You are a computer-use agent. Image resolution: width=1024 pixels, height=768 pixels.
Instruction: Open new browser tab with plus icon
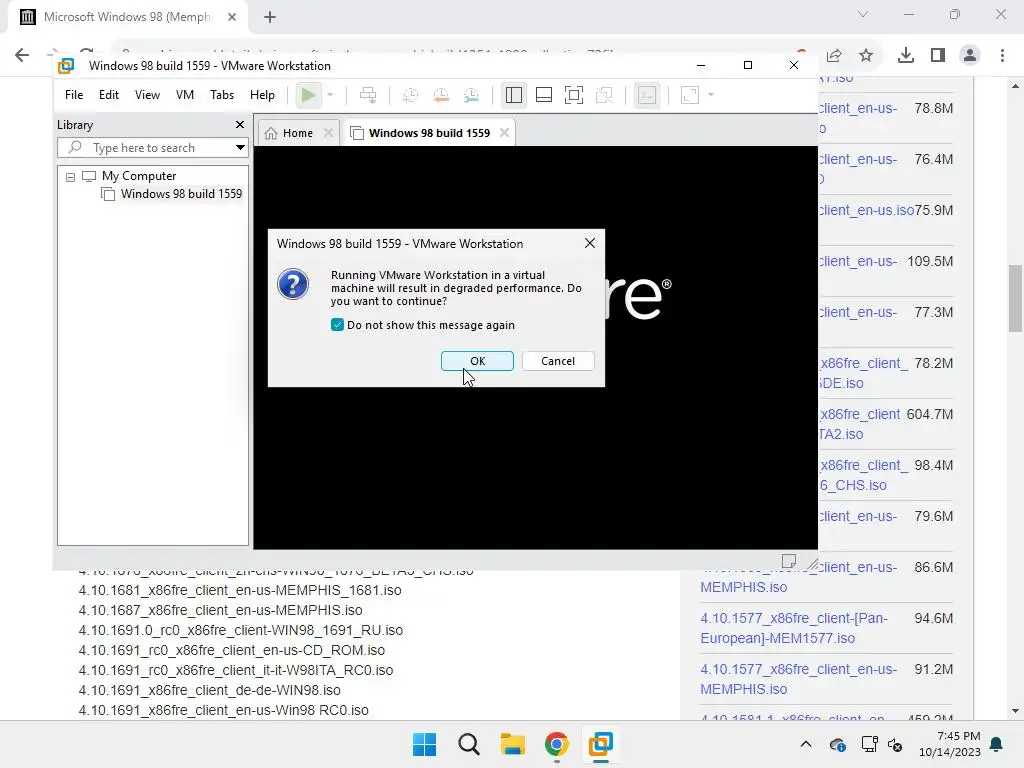(270, 17)
